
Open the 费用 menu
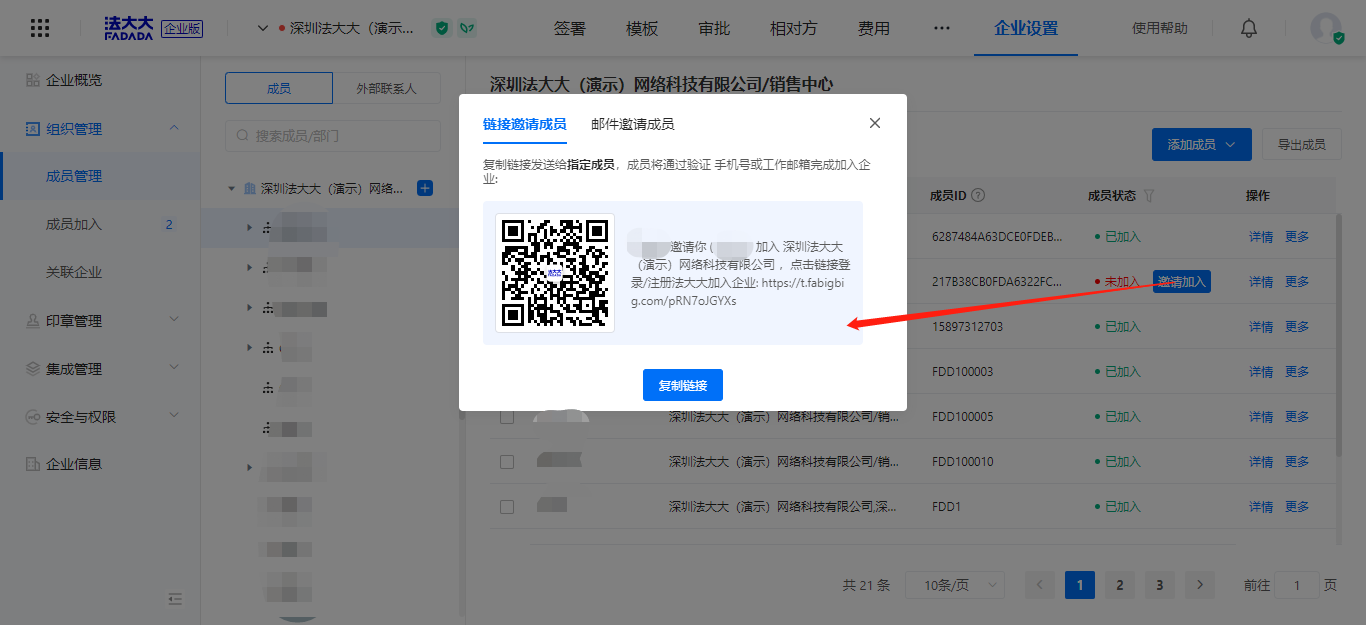tap(873, 28)
